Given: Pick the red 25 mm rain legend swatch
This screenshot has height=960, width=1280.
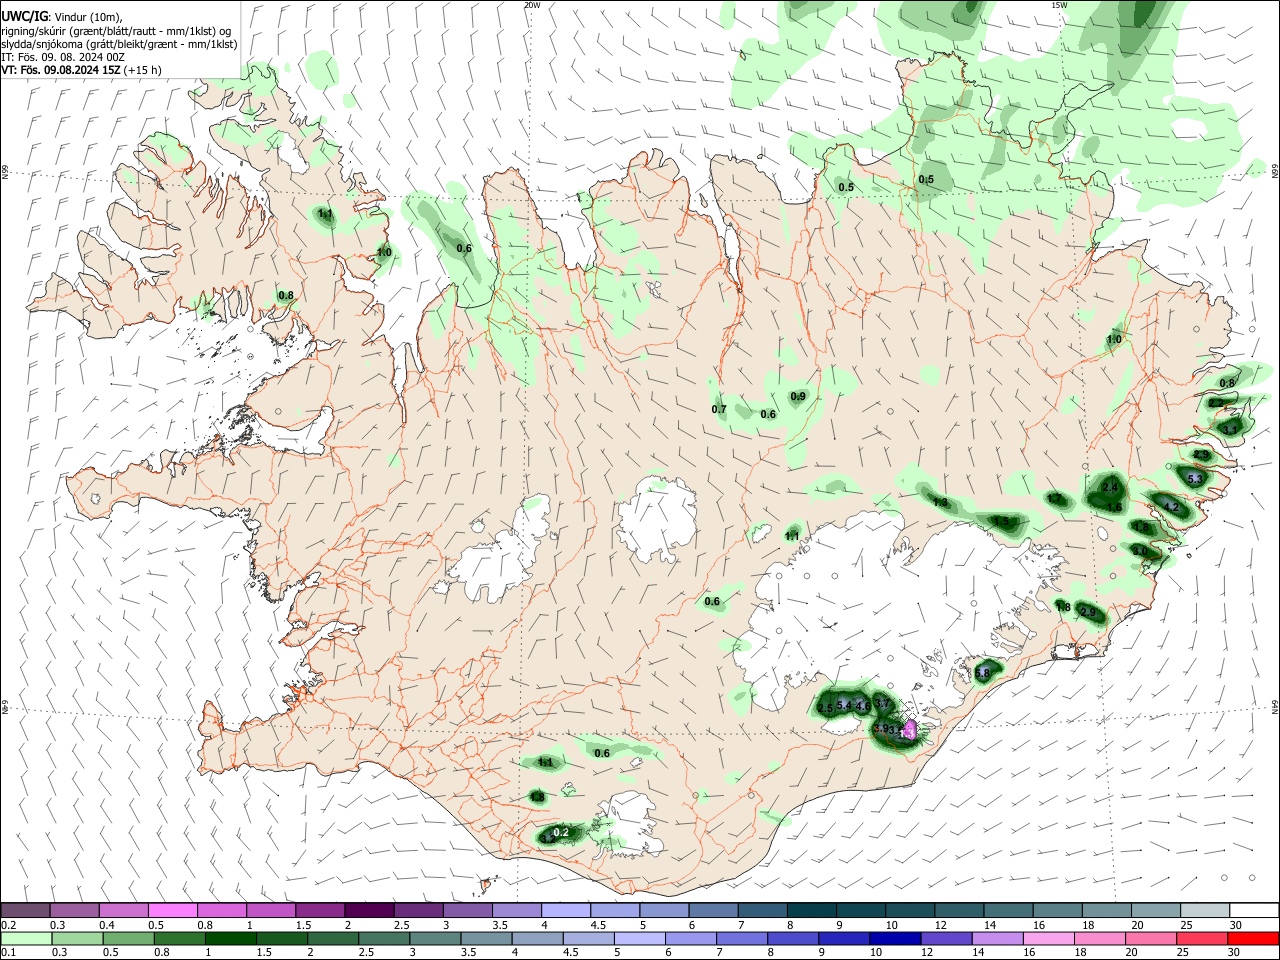Looking at the screenshot, I should [1201, 938].
